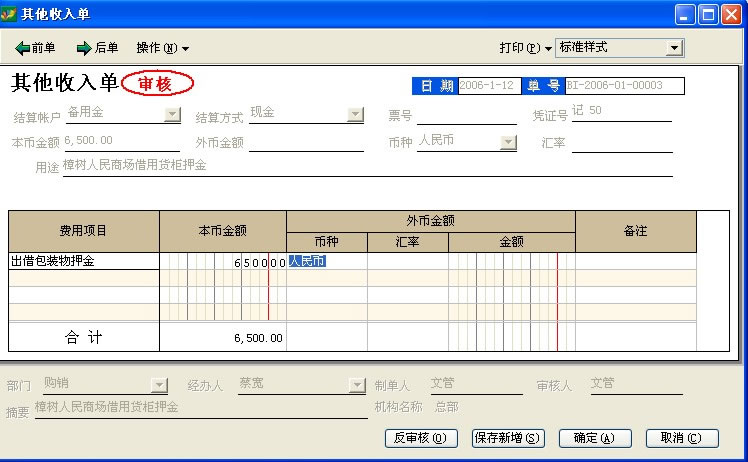The width and height of the screenshot is (748, 462).
Task: Open the 打印 print menu
Action: coord(525,48)
